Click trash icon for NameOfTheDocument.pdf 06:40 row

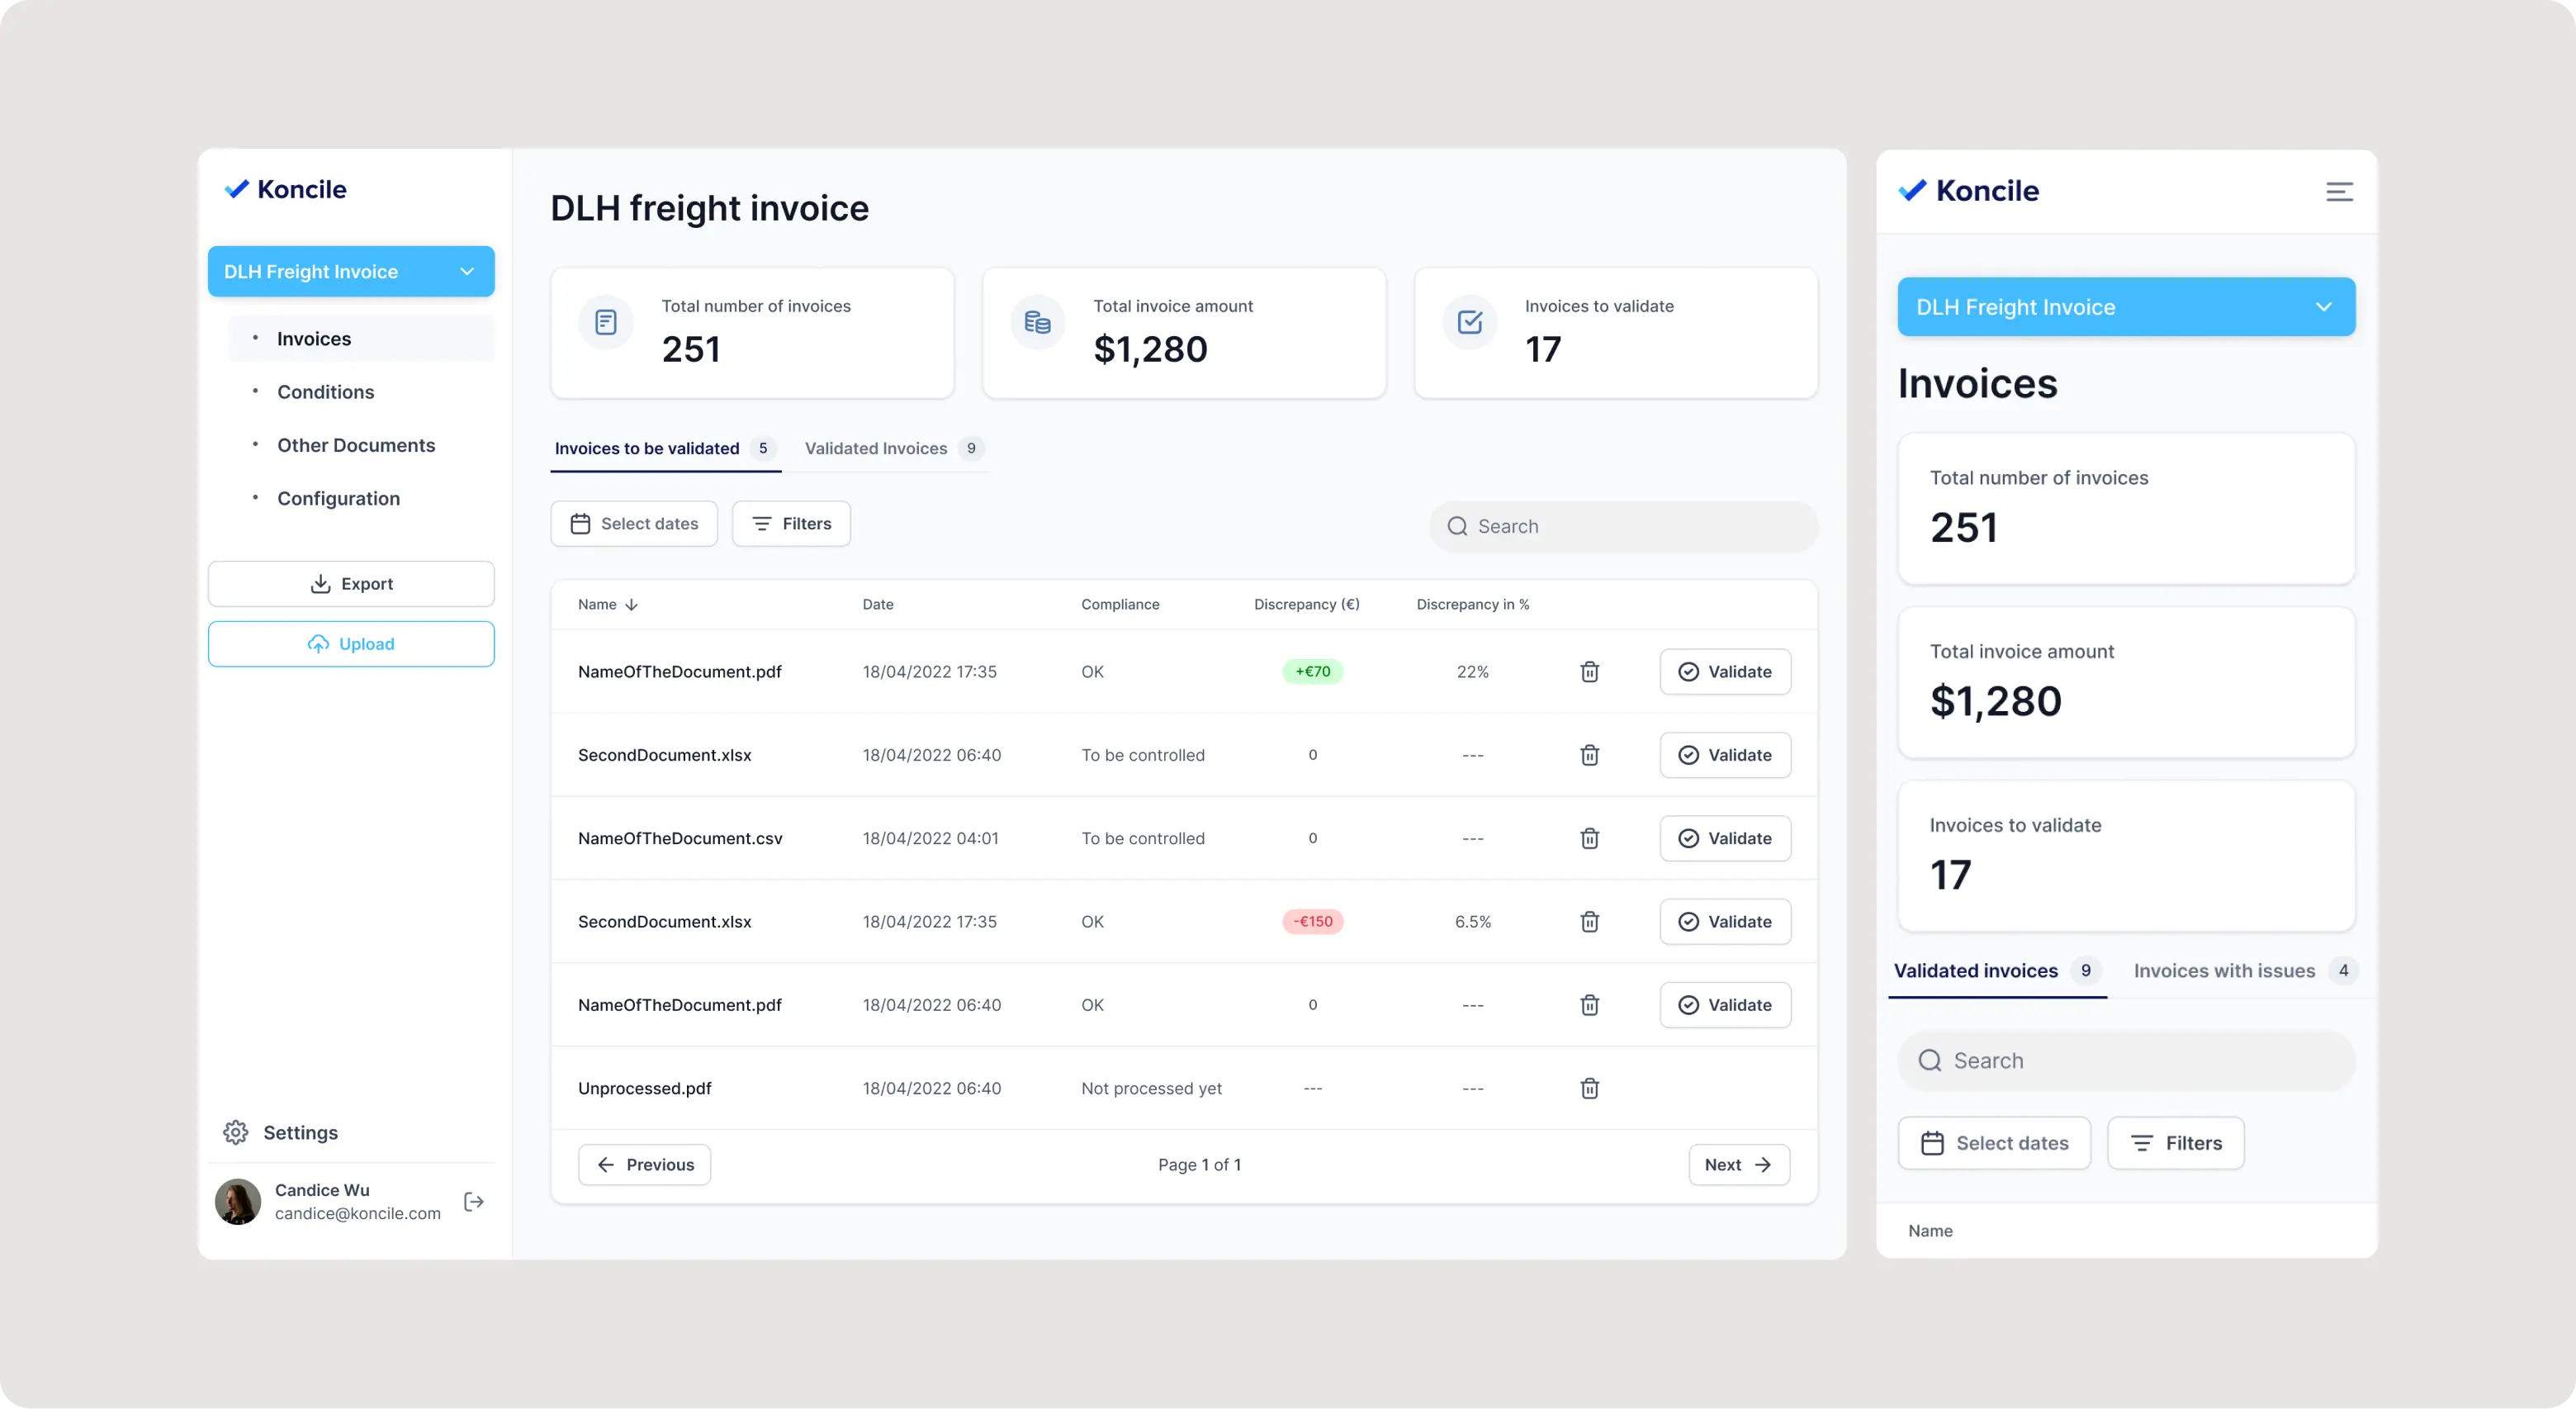click(1589, 1004)
